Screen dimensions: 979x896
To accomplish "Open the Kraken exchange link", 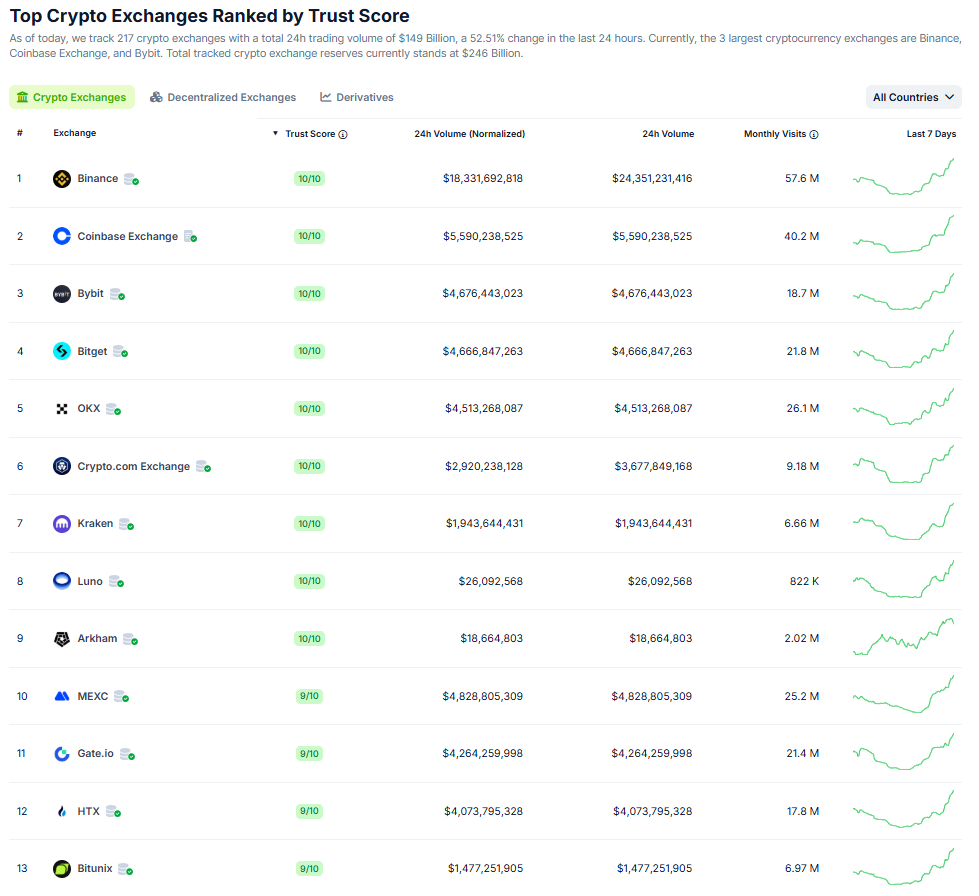I will point(95,523).
